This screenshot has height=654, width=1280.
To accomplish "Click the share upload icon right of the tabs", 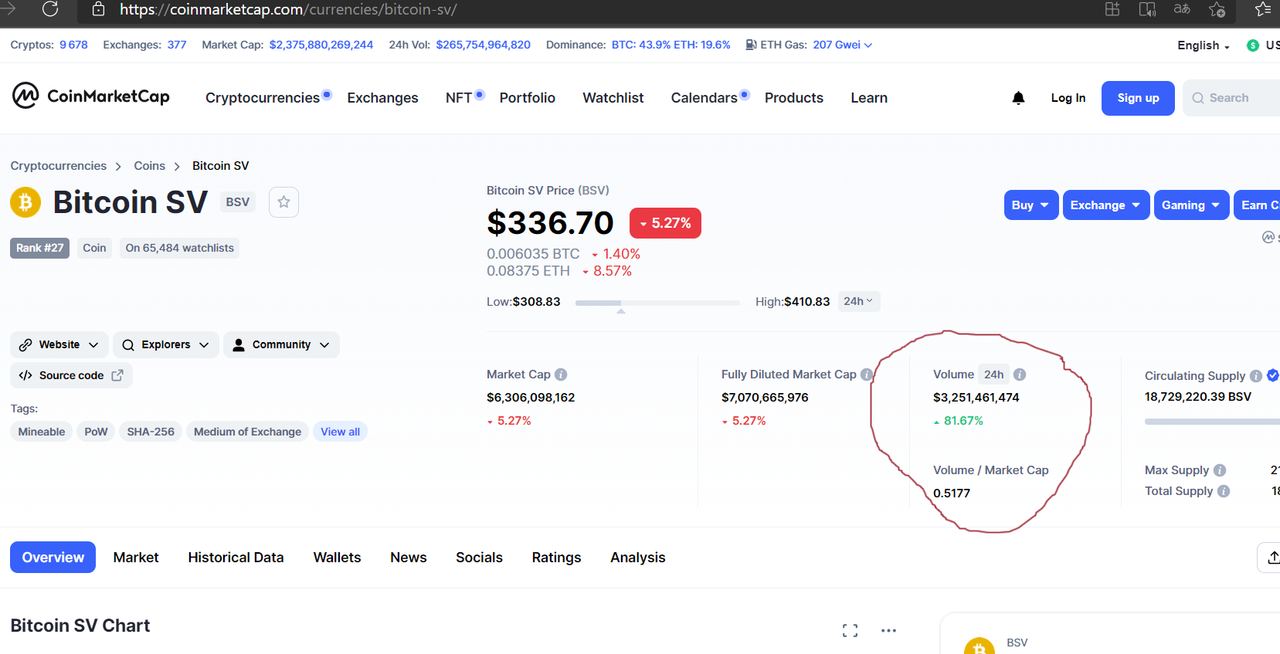I will point(1272,557).
